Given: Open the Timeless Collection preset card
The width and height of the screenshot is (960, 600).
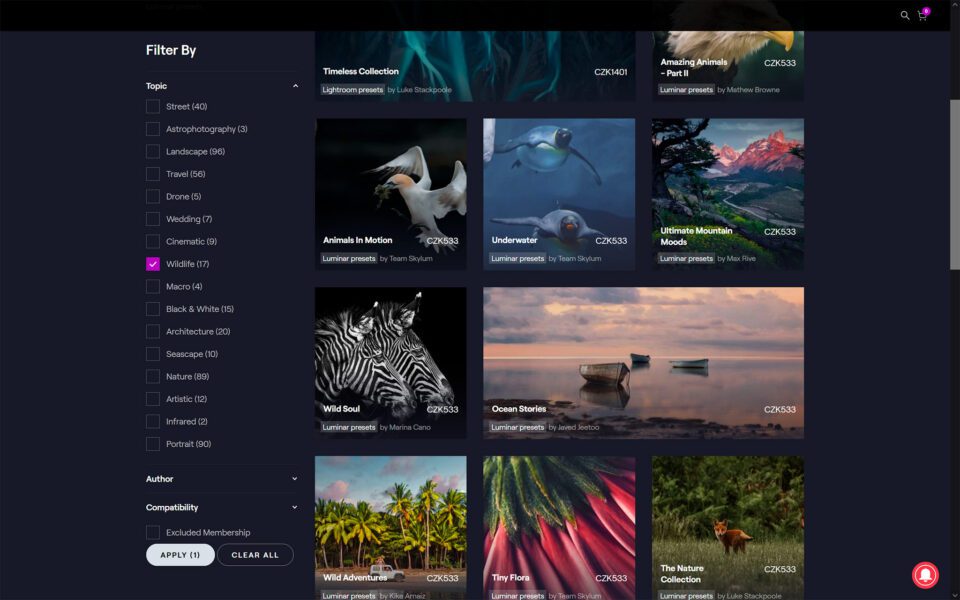Looking at the screenshot, I should pos(474,66).
